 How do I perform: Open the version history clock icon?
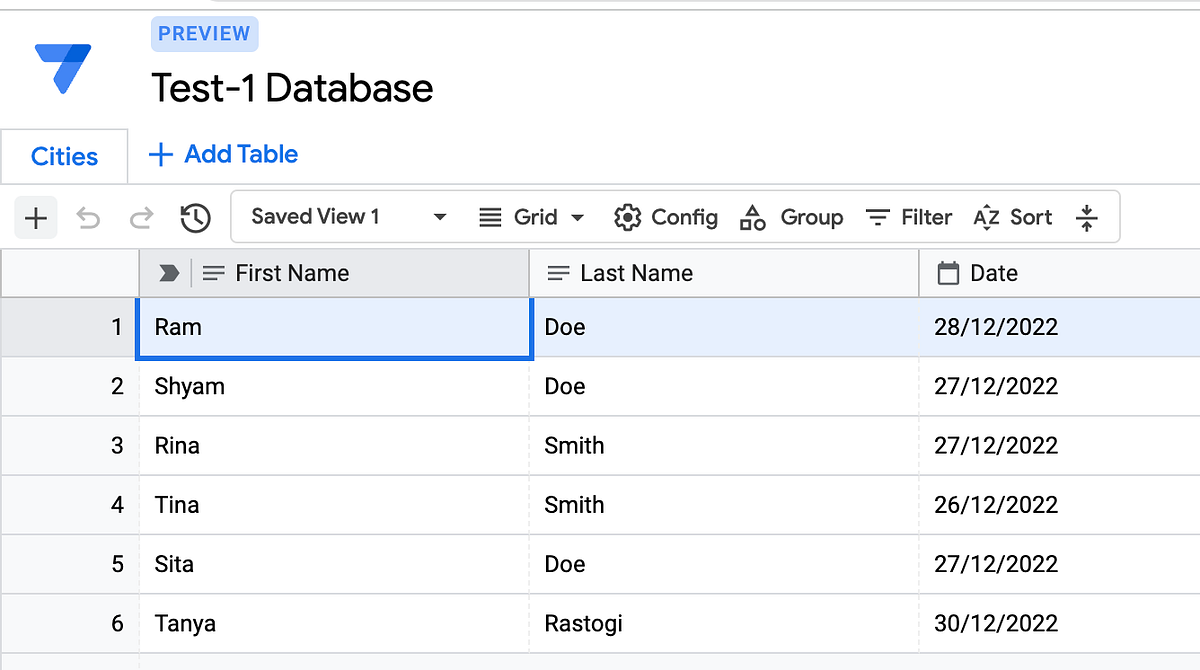tap(195, 218)
